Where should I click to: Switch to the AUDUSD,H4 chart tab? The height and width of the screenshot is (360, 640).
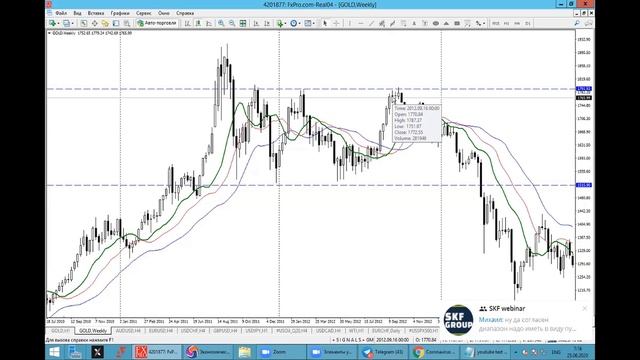pos(128,331)
